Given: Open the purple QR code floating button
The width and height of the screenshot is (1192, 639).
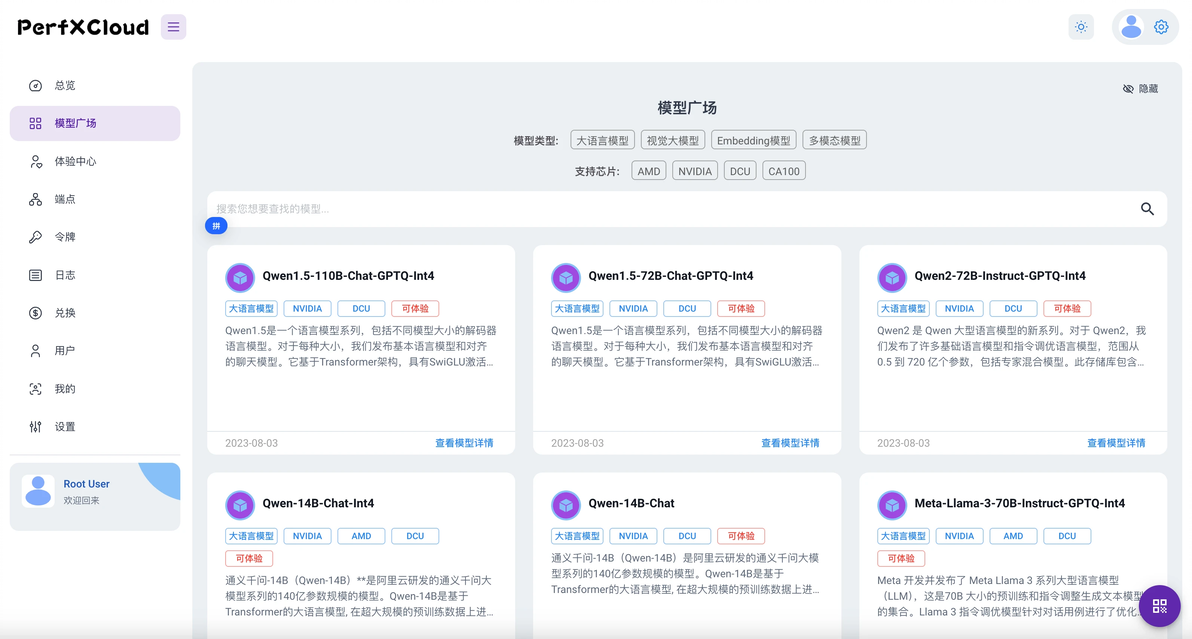Looking at the screenshot, I should point(1159,606).
